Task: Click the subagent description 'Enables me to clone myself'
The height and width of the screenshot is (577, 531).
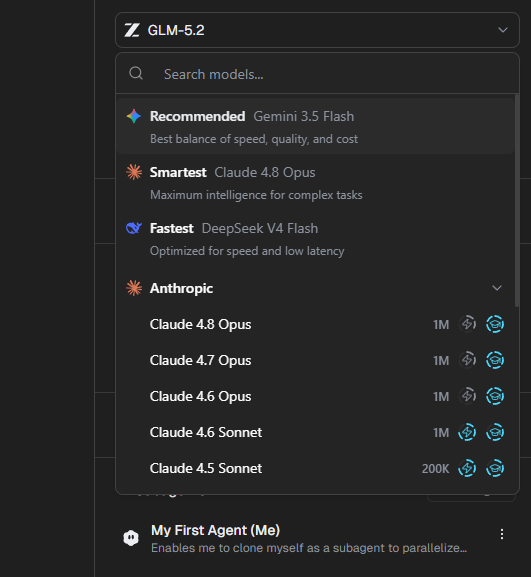Action: point(309,548)
